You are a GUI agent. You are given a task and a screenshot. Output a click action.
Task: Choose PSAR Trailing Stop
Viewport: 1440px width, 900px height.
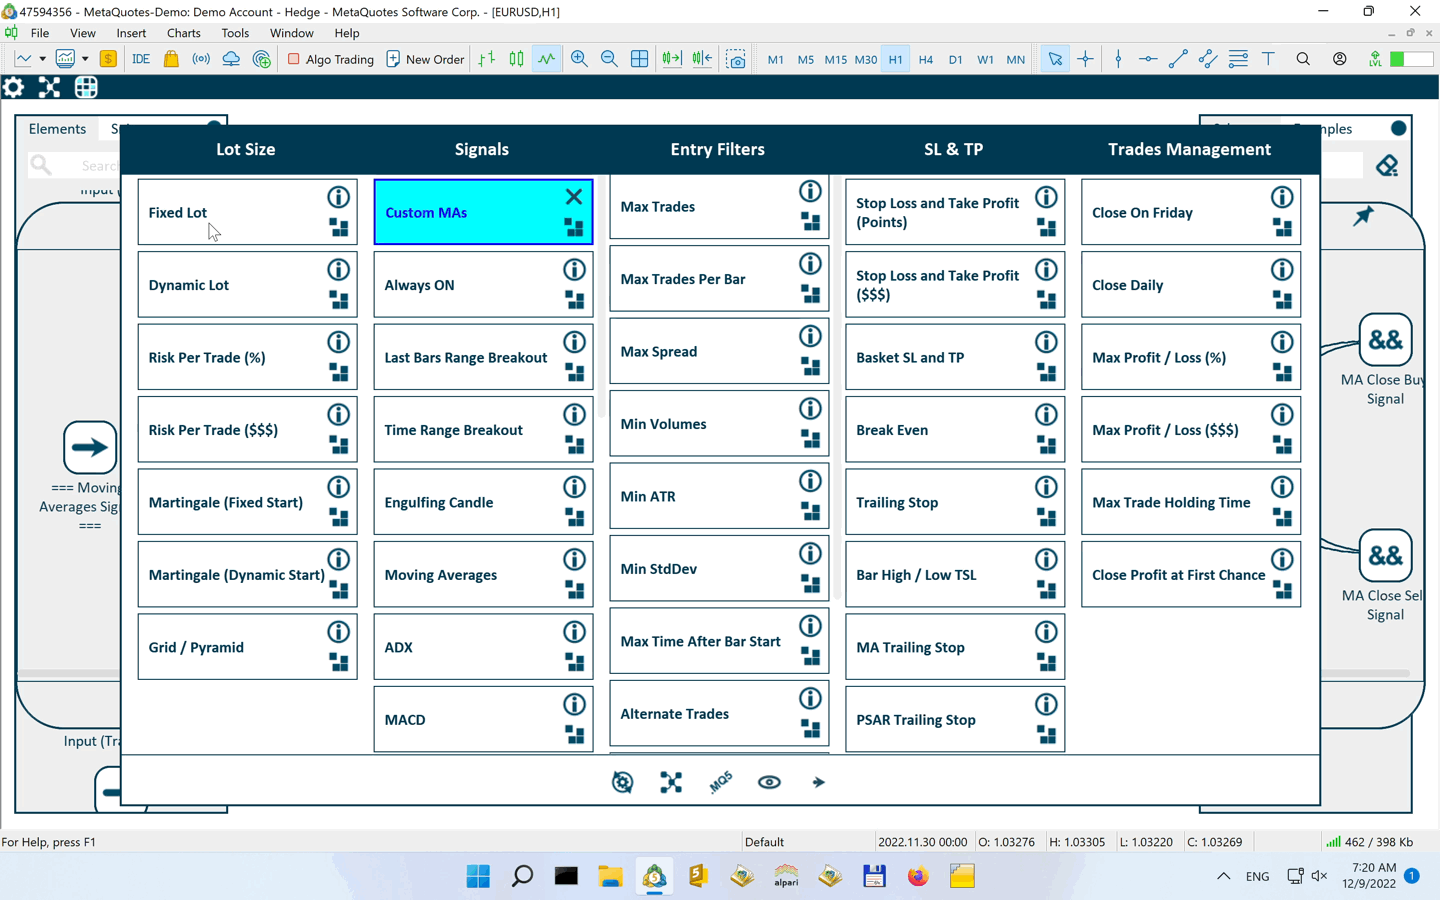point(955,719)
